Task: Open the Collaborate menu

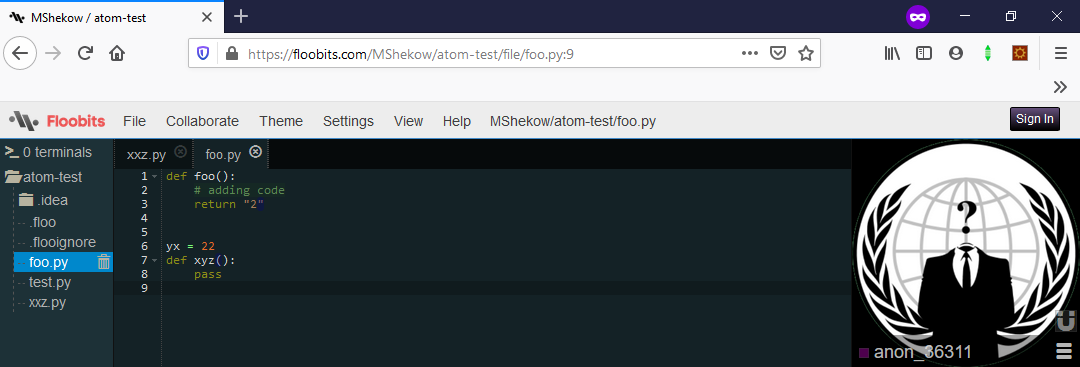Action: 202,121
